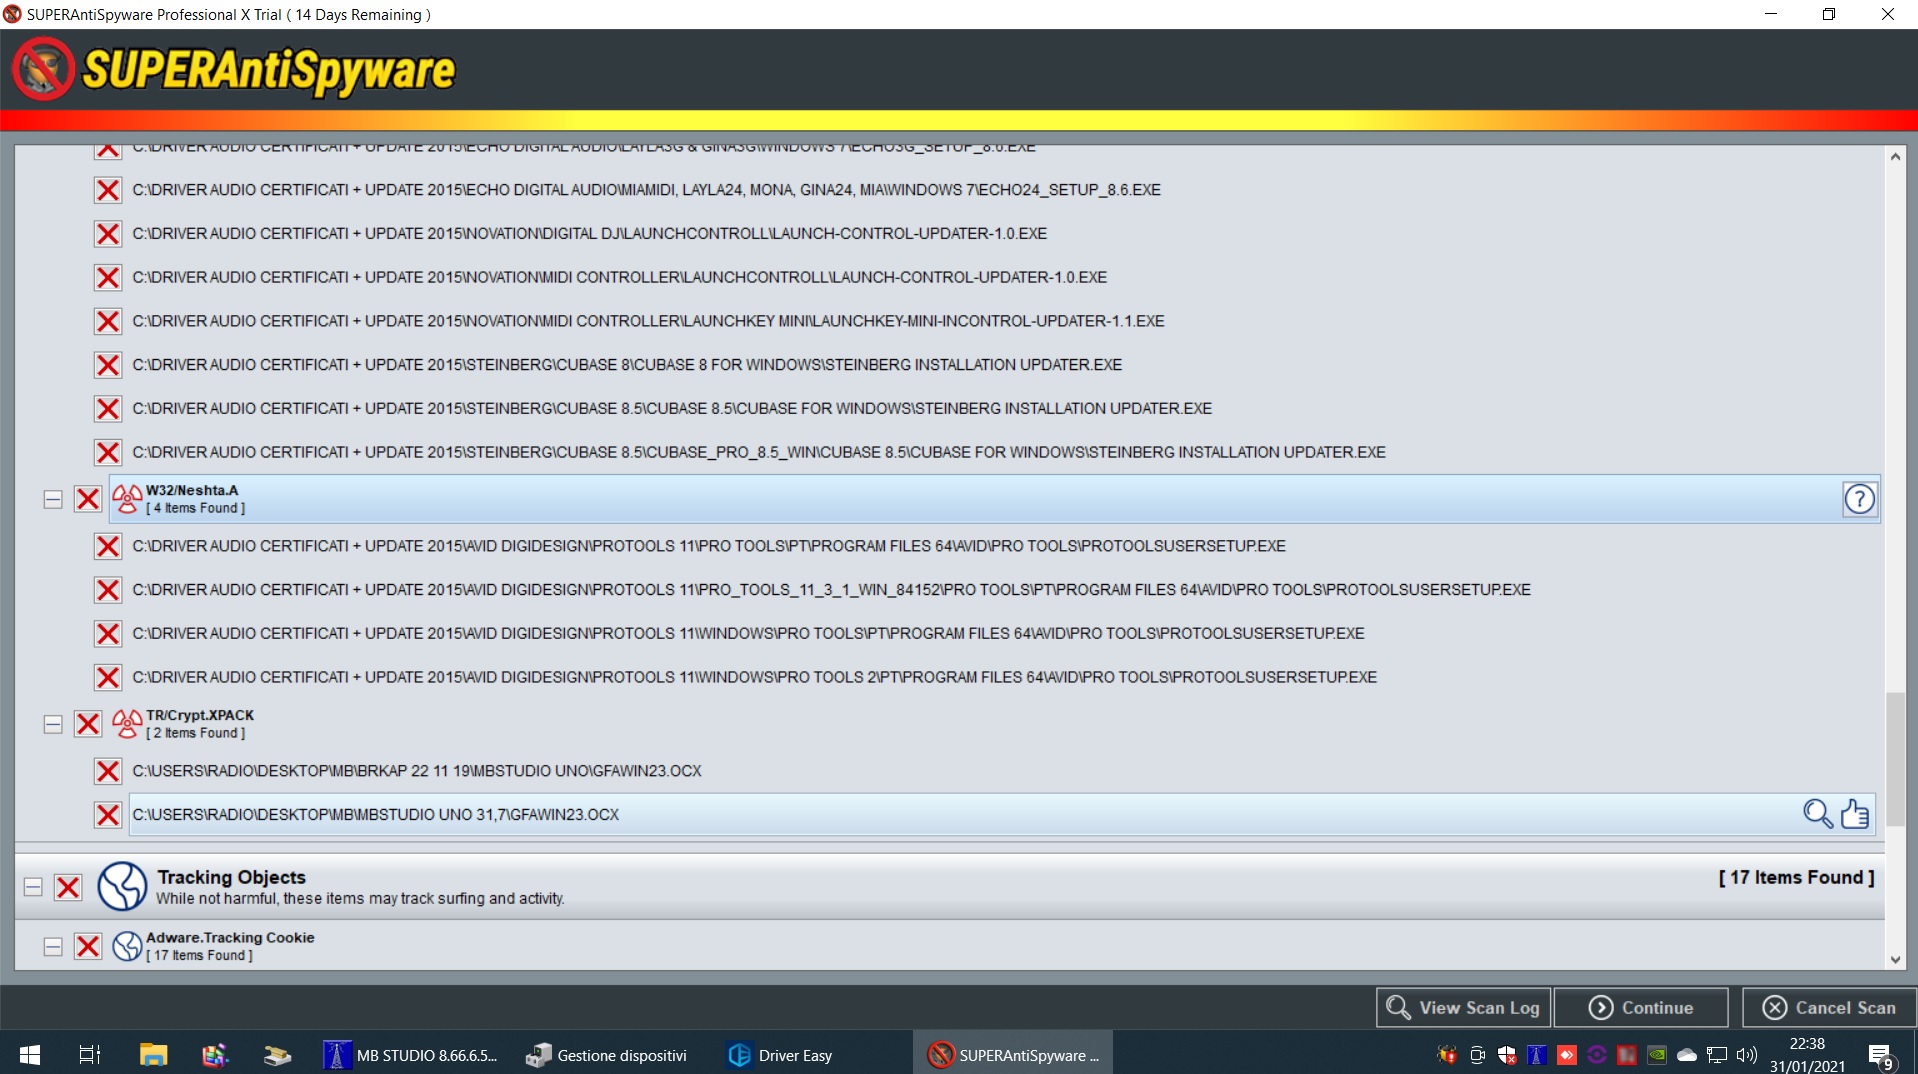Click the bug alert tray icon
Viewport: 1918px width, 1074px height.
(1447, 1055)
